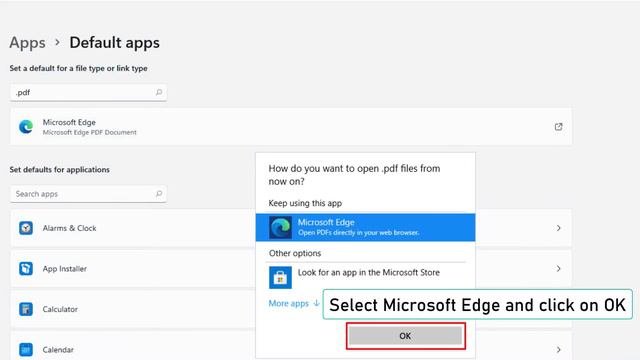Image resolution: width=640 pixels, height=360 pixels.
Task: Click the Calendar label
Action: point(58,350)
